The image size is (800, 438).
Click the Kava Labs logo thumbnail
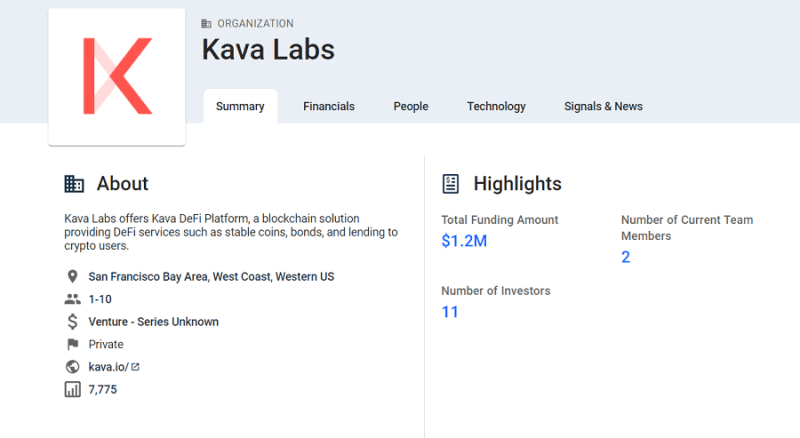point(117,77)
